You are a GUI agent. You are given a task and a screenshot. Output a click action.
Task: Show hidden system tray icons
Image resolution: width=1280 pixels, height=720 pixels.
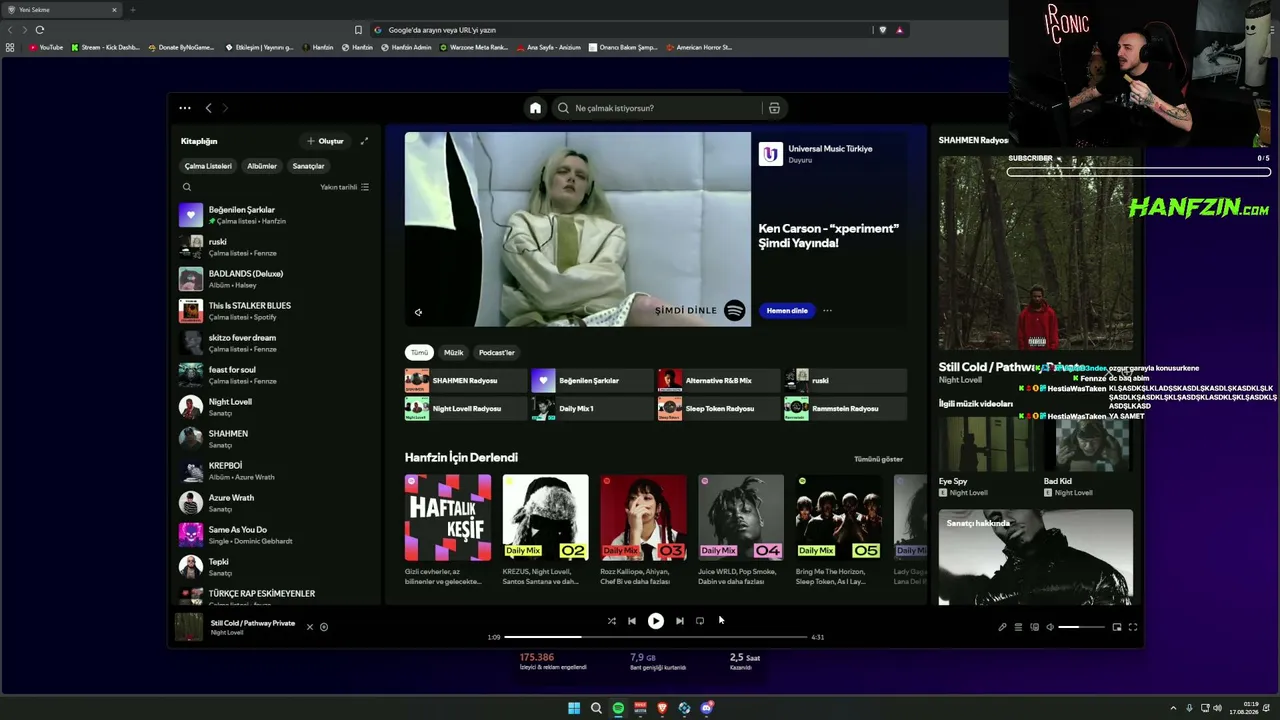coord(1173,708)
